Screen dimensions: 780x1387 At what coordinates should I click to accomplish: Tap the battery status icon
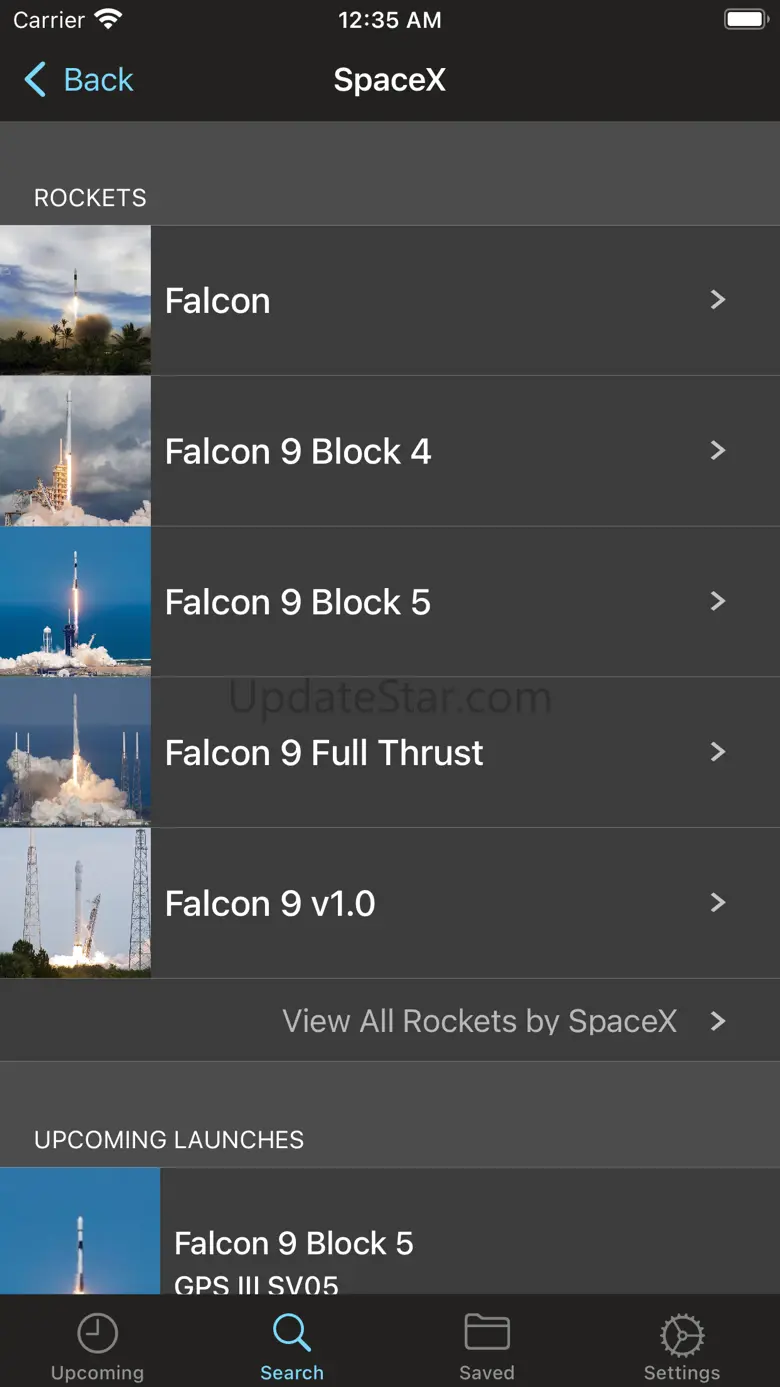(745, 19)
